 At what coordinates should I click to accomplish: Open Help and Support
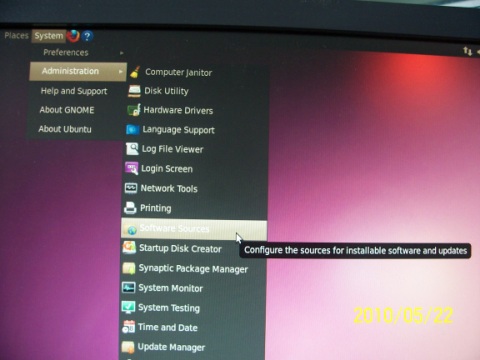point(74,91)
